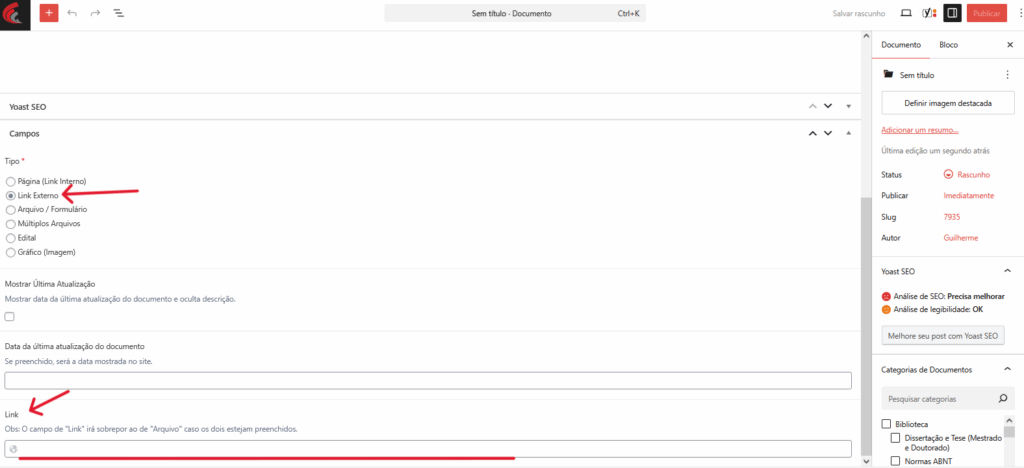Toggle the settings sidebar panel icon
Screen dimensions: 1024x468
click(952, 13)
